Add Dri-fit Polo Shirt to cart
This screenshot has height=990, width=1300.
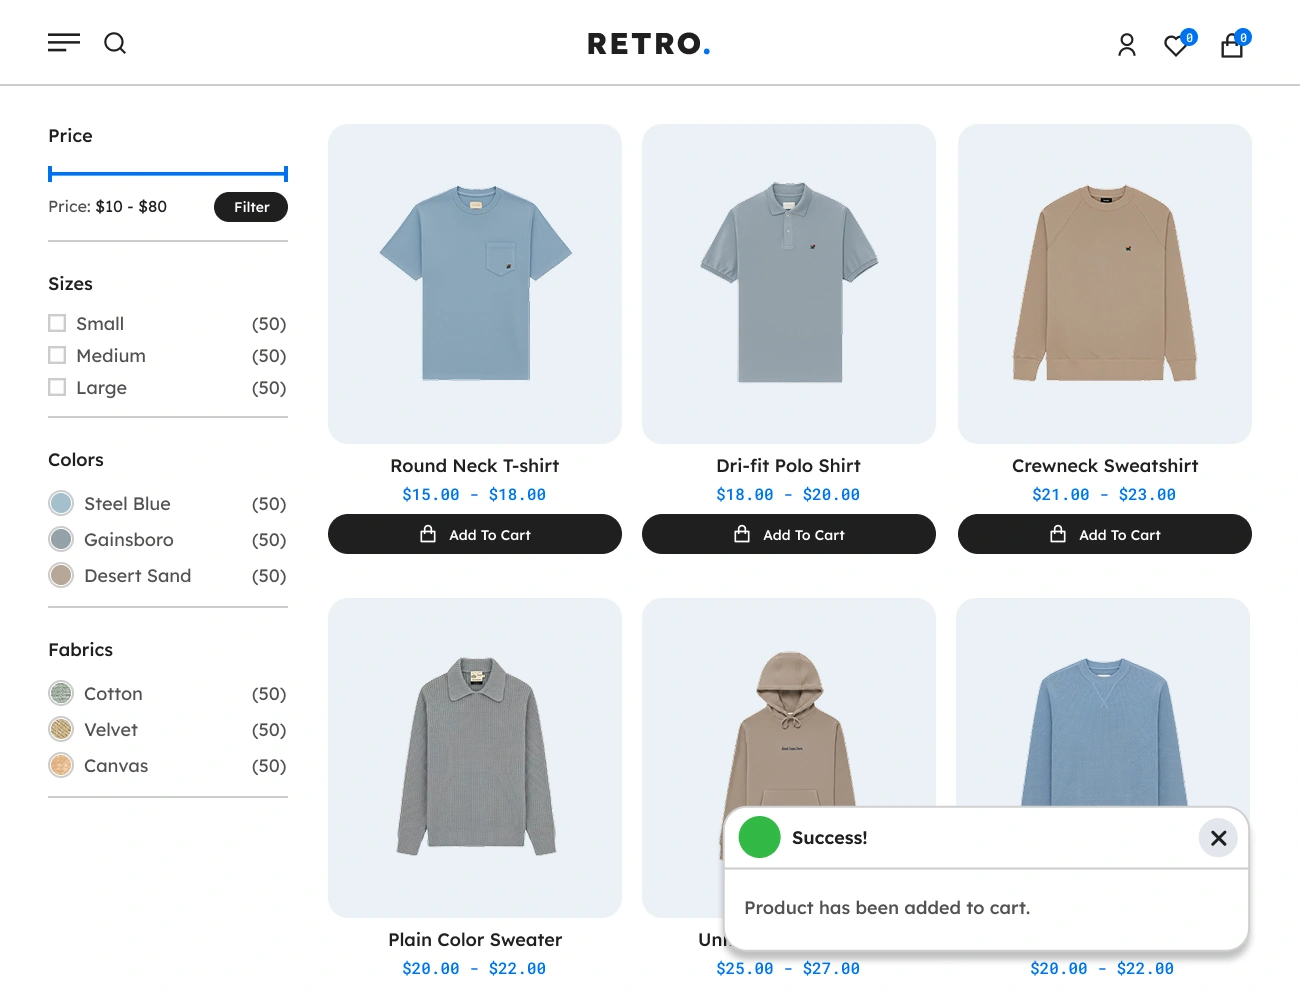[789, 534]
